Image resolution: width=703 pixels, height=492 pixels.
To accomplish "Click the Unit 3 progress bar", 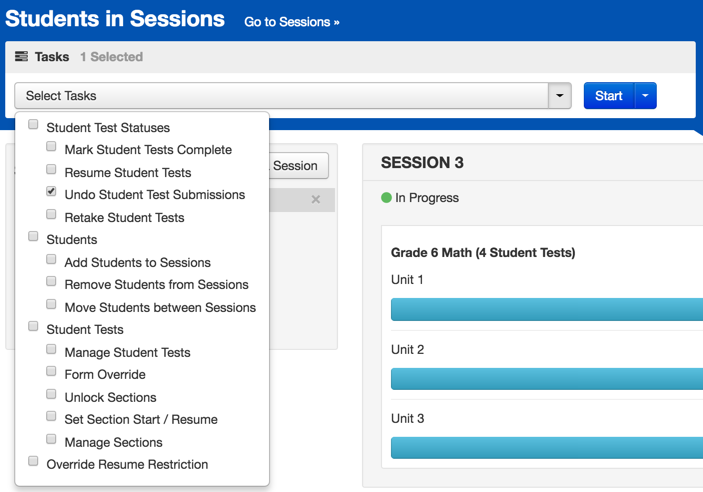I will point(546,447).
